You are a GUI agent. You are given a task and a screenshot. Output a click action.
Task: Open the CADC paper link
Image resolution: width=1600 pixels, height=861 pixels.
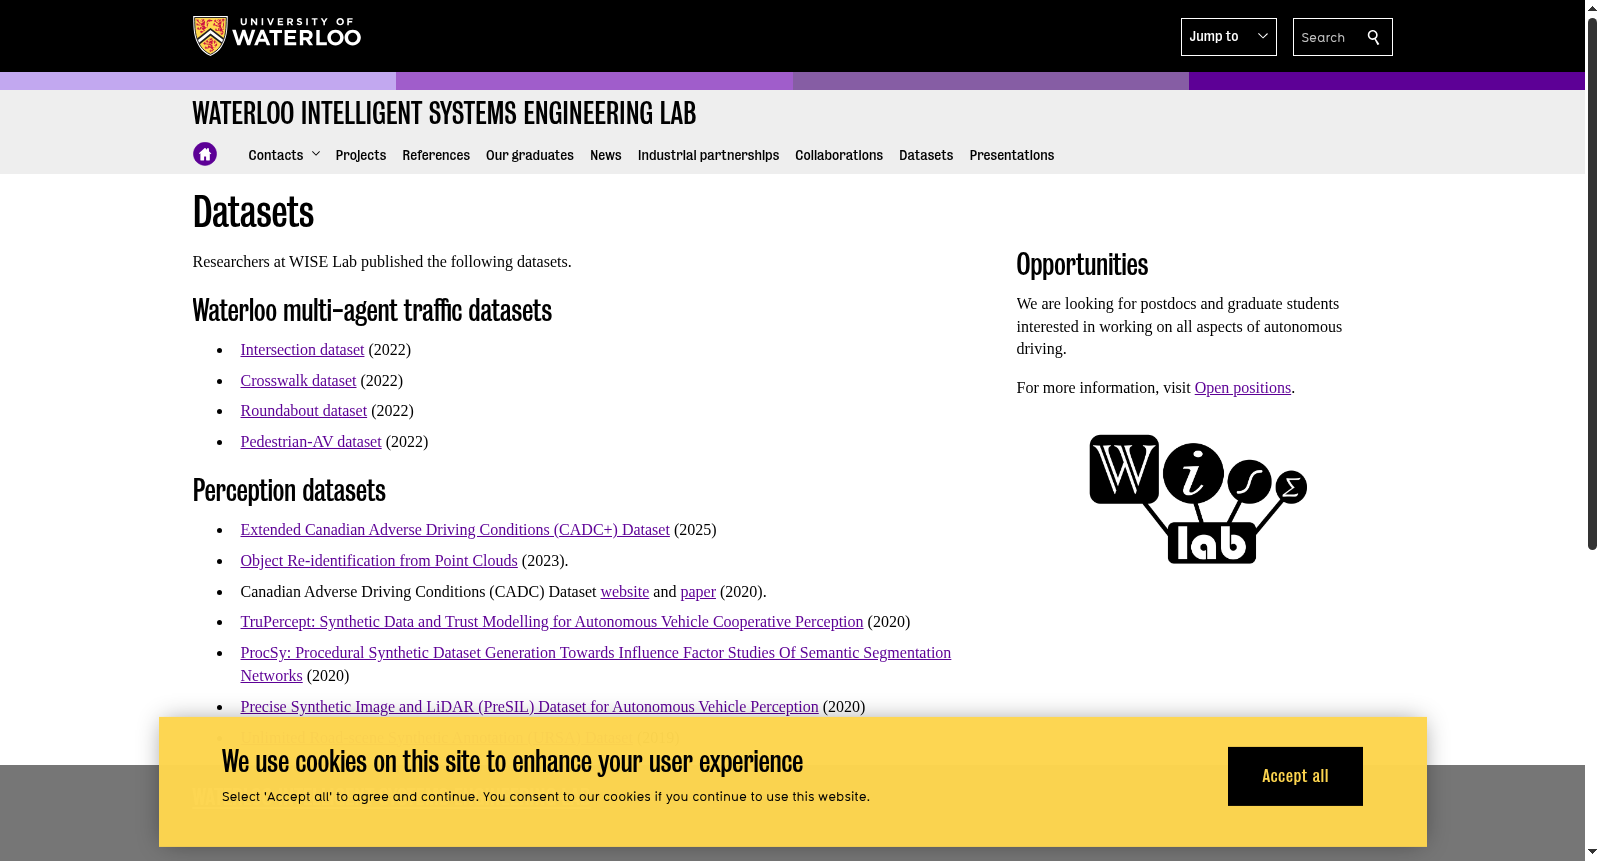point(698,592)
